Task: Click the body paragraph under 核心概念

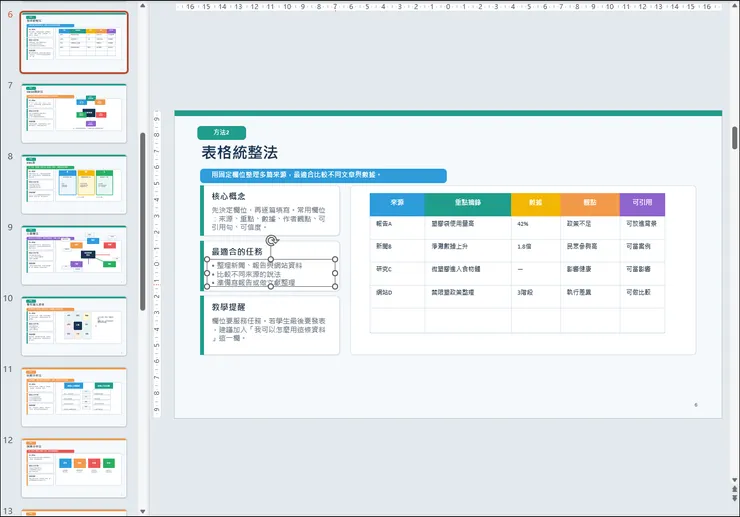Action: 269,218
